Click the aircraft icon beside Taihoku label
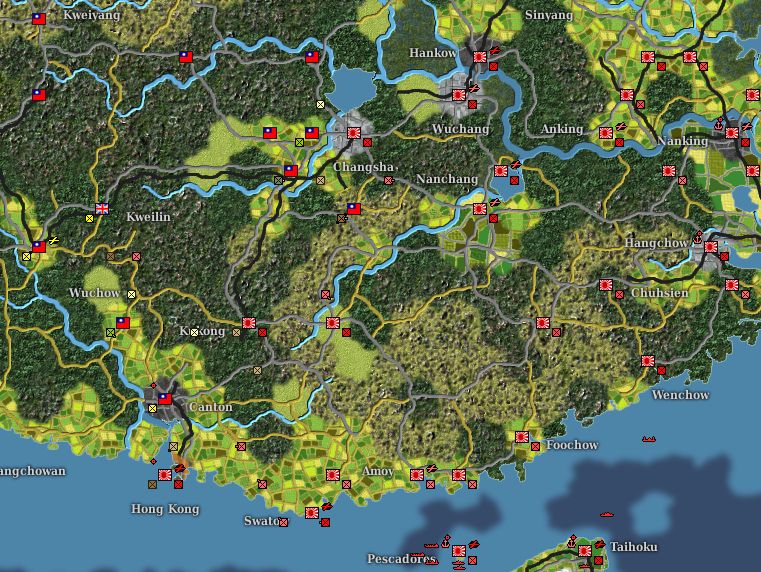The height and width of the screenshot is (572, 761). pyautogui.click(x=600, y=544)
